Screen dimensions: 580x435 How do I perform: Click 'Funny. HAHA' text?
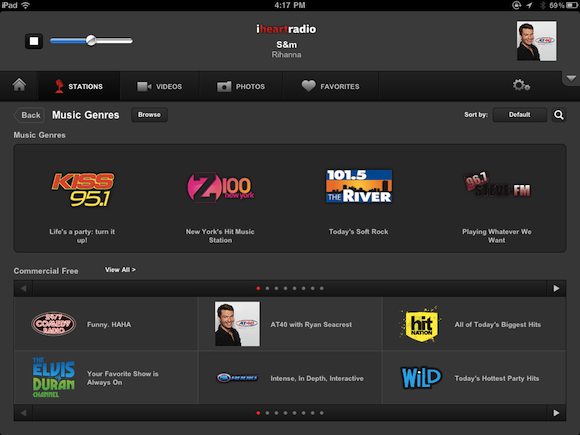pos(109,324)
